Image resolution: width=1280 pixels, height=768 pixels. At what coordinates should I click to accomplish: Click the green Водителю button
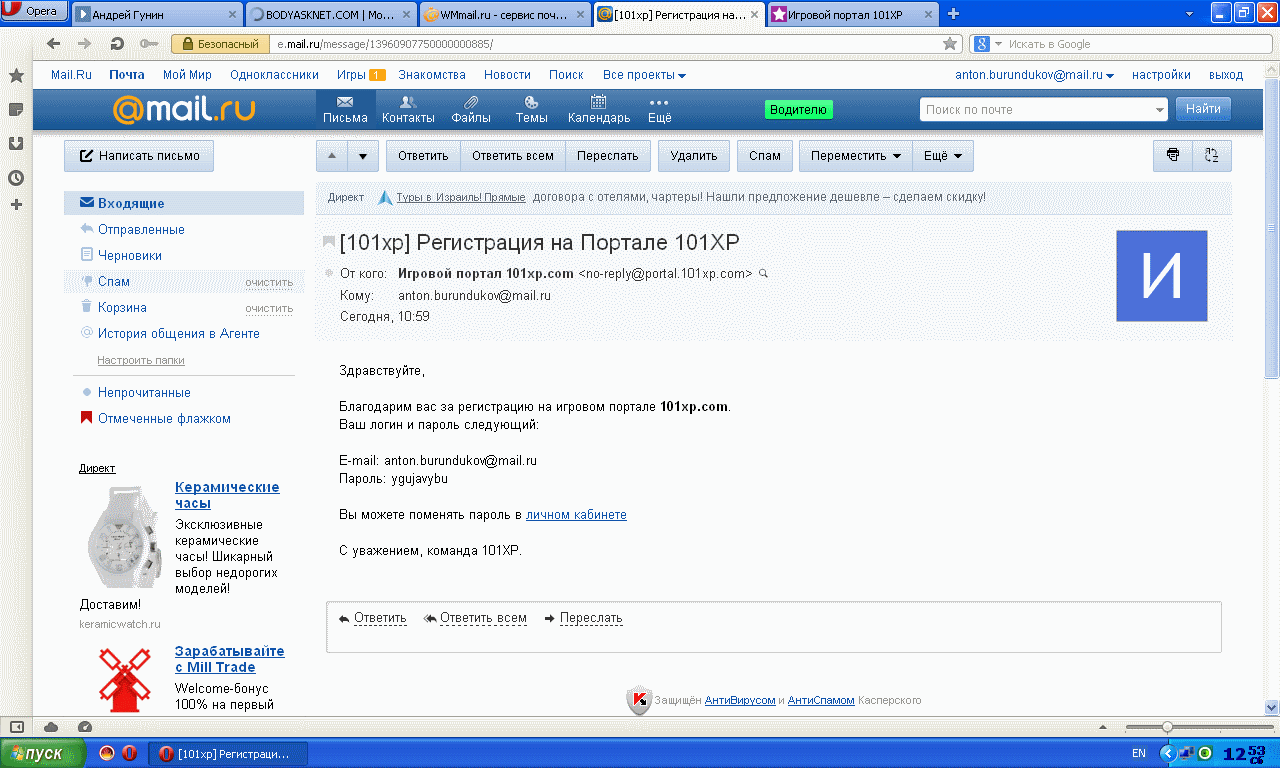798,110
